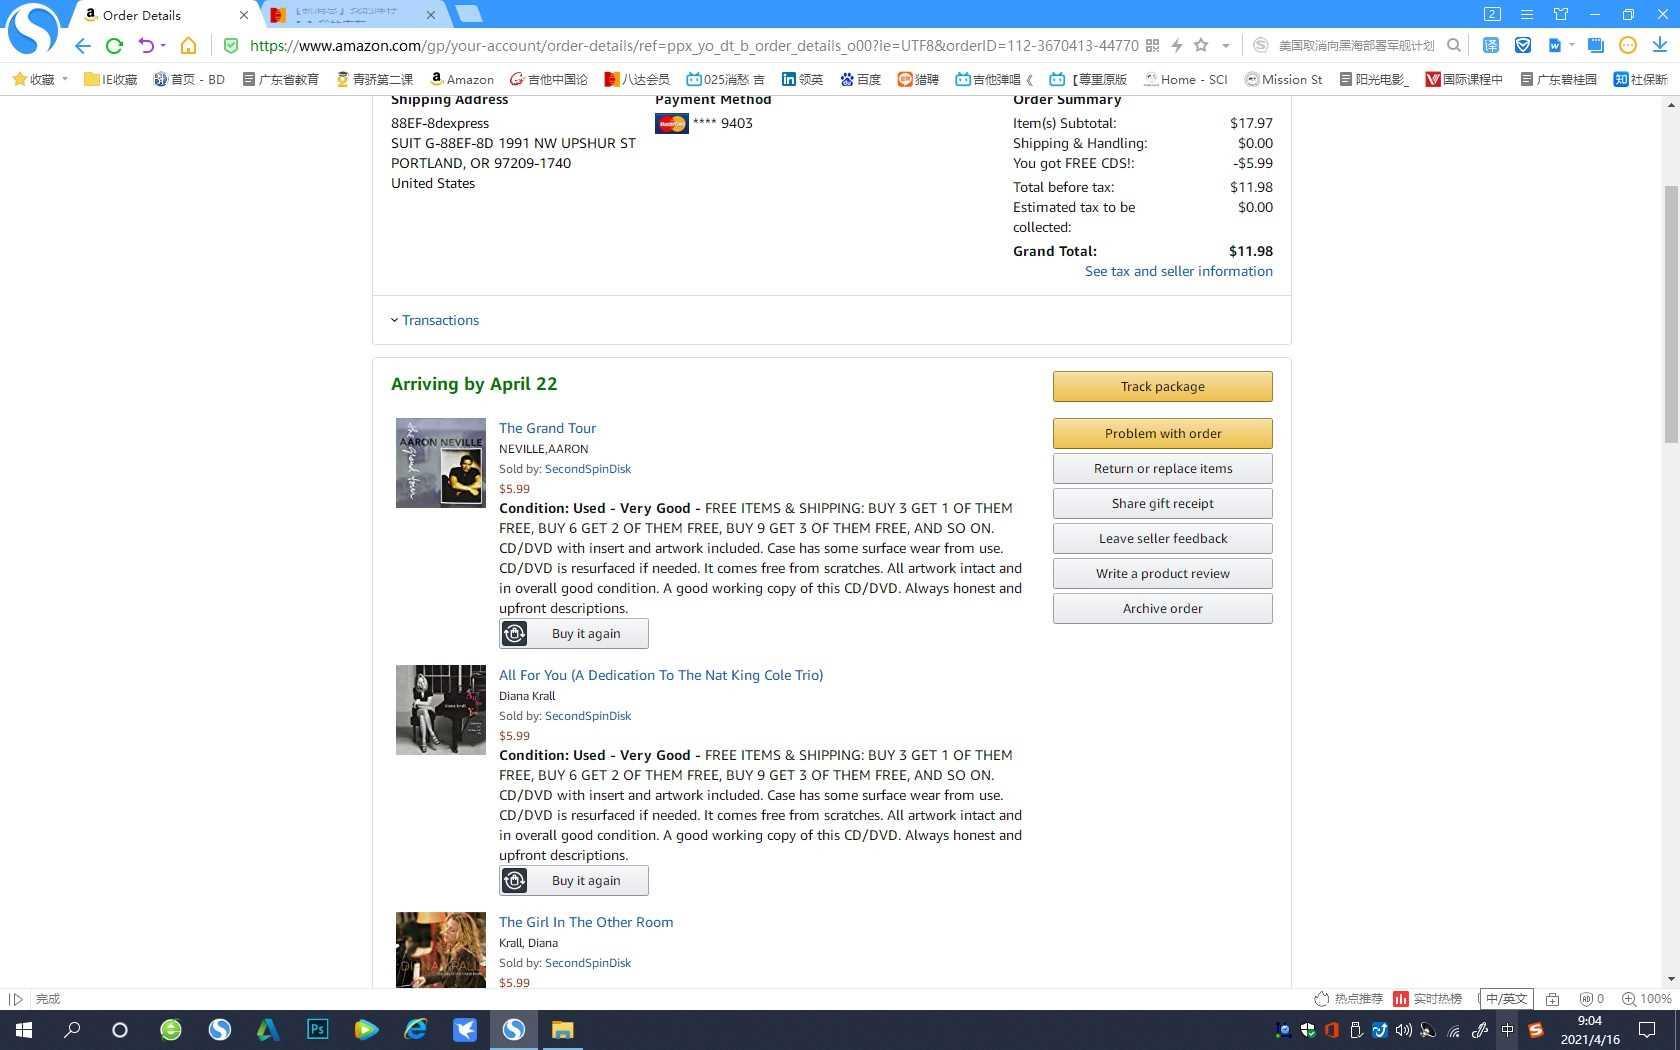Go to browser home page icon
Screen dimensions: 1680x1050
pos(188,46)
